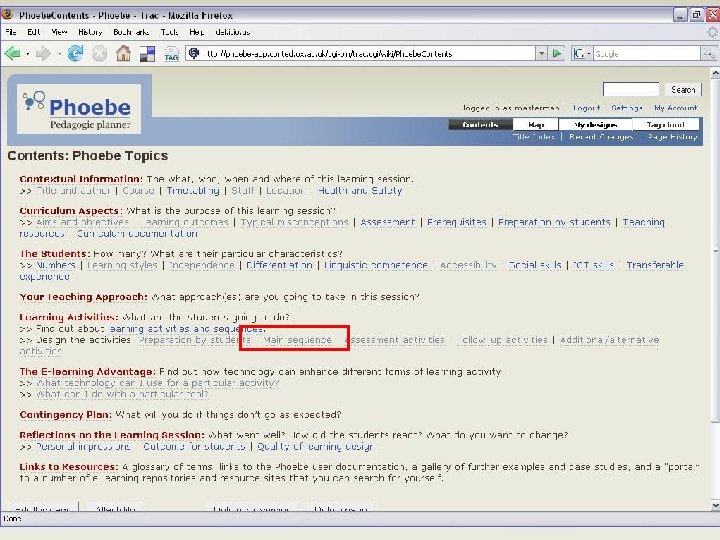
Task: Open the Title Index link
Action: [534, 136]
